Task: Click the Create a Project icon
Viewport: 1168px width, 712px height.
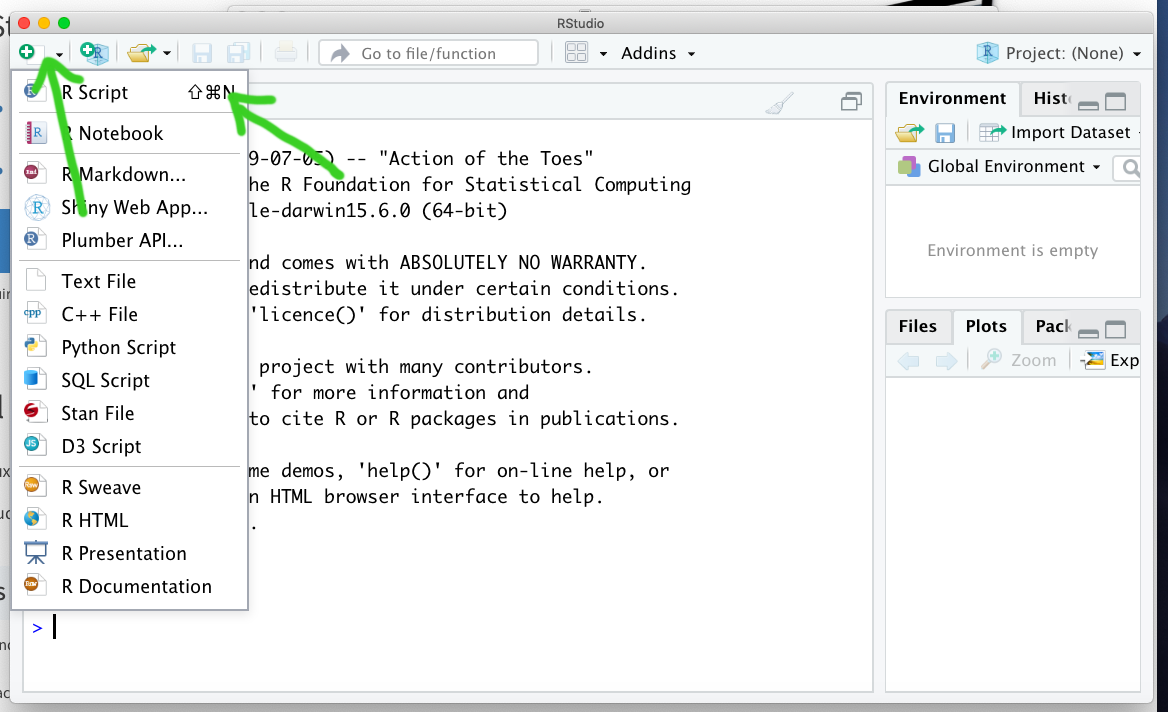Action: point(94,53)
